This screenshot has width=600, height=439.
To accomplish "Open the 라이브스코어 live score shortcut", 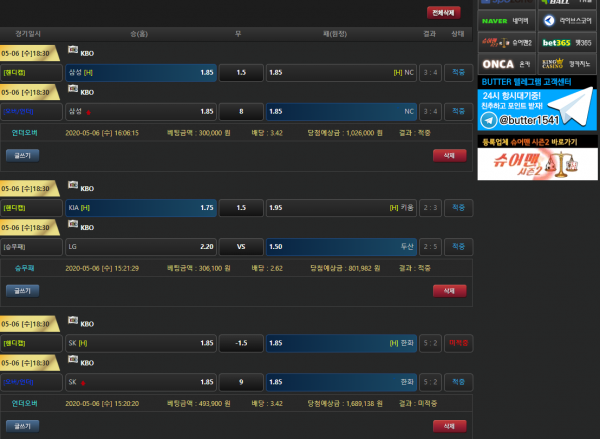I will coord(568,20).
